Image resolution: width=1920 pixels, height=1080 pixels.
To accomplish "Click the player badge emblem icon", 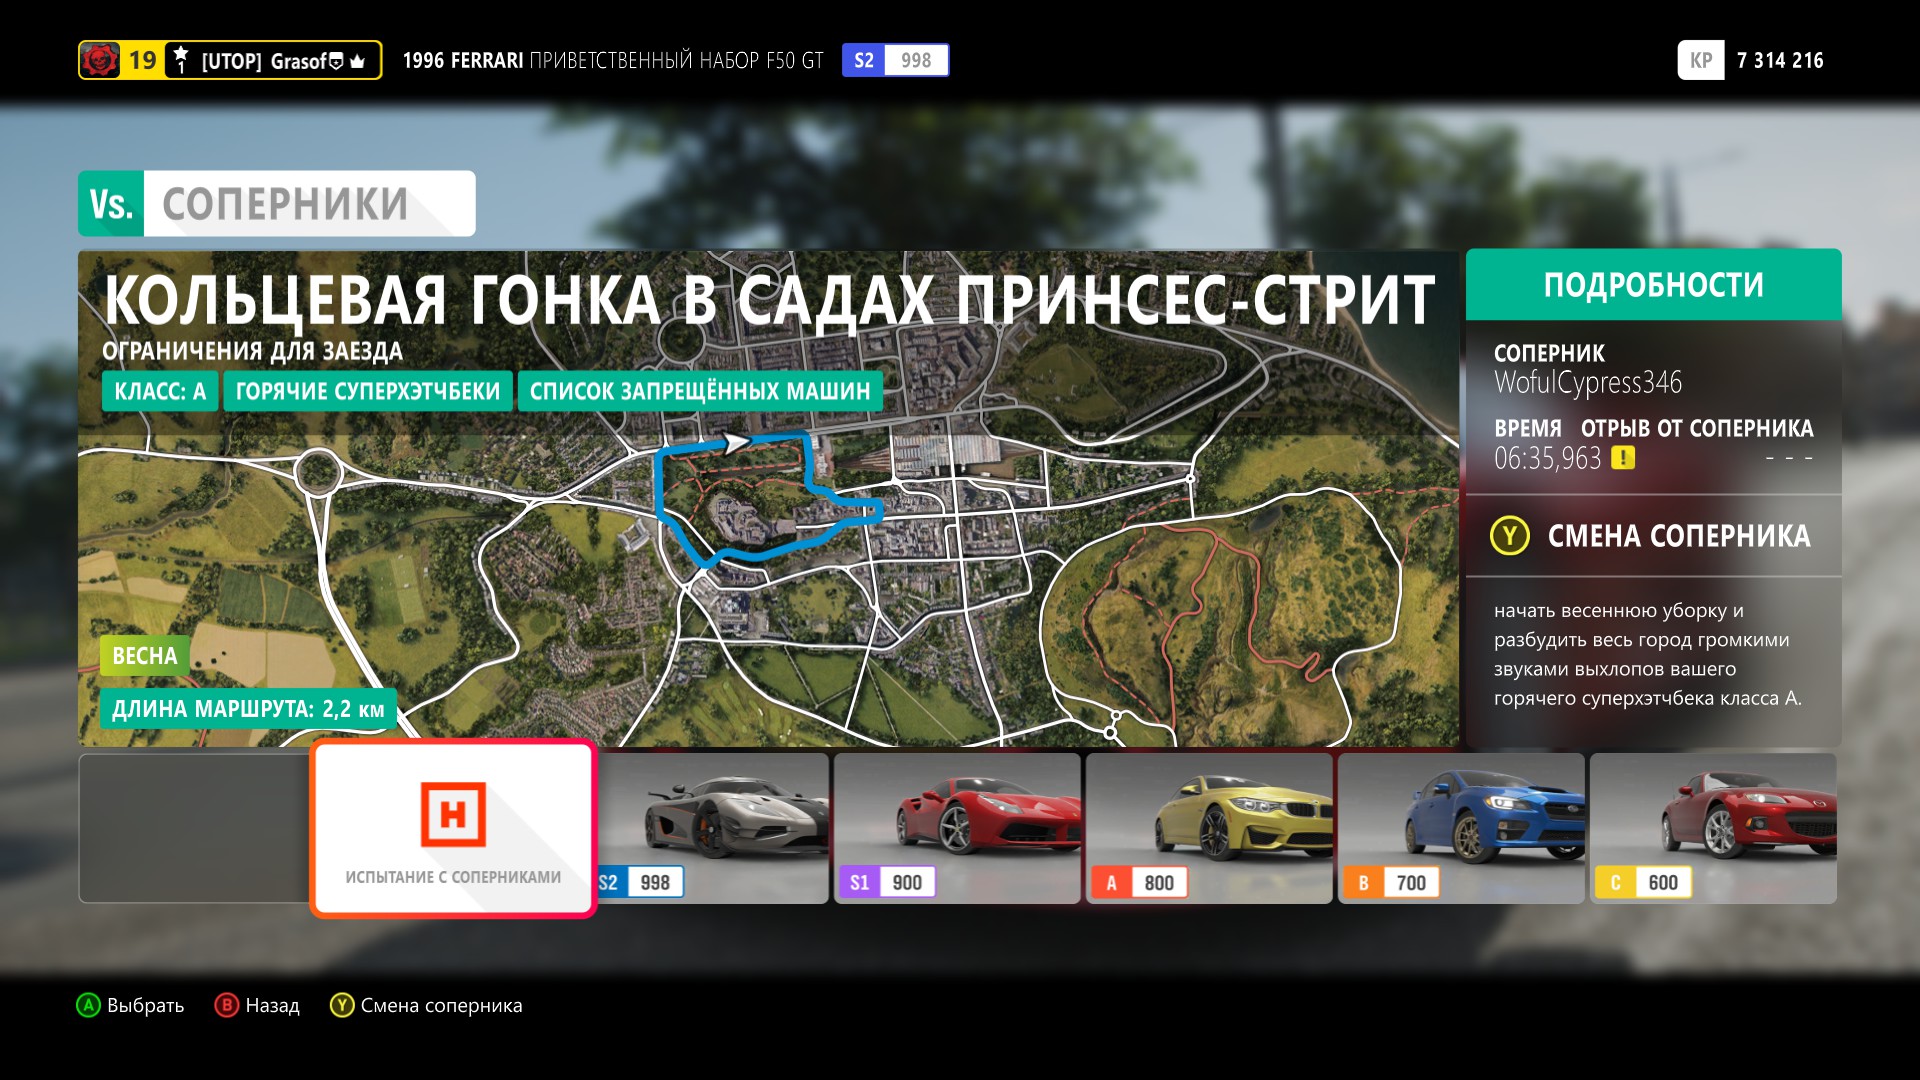I will pos(100,60).
